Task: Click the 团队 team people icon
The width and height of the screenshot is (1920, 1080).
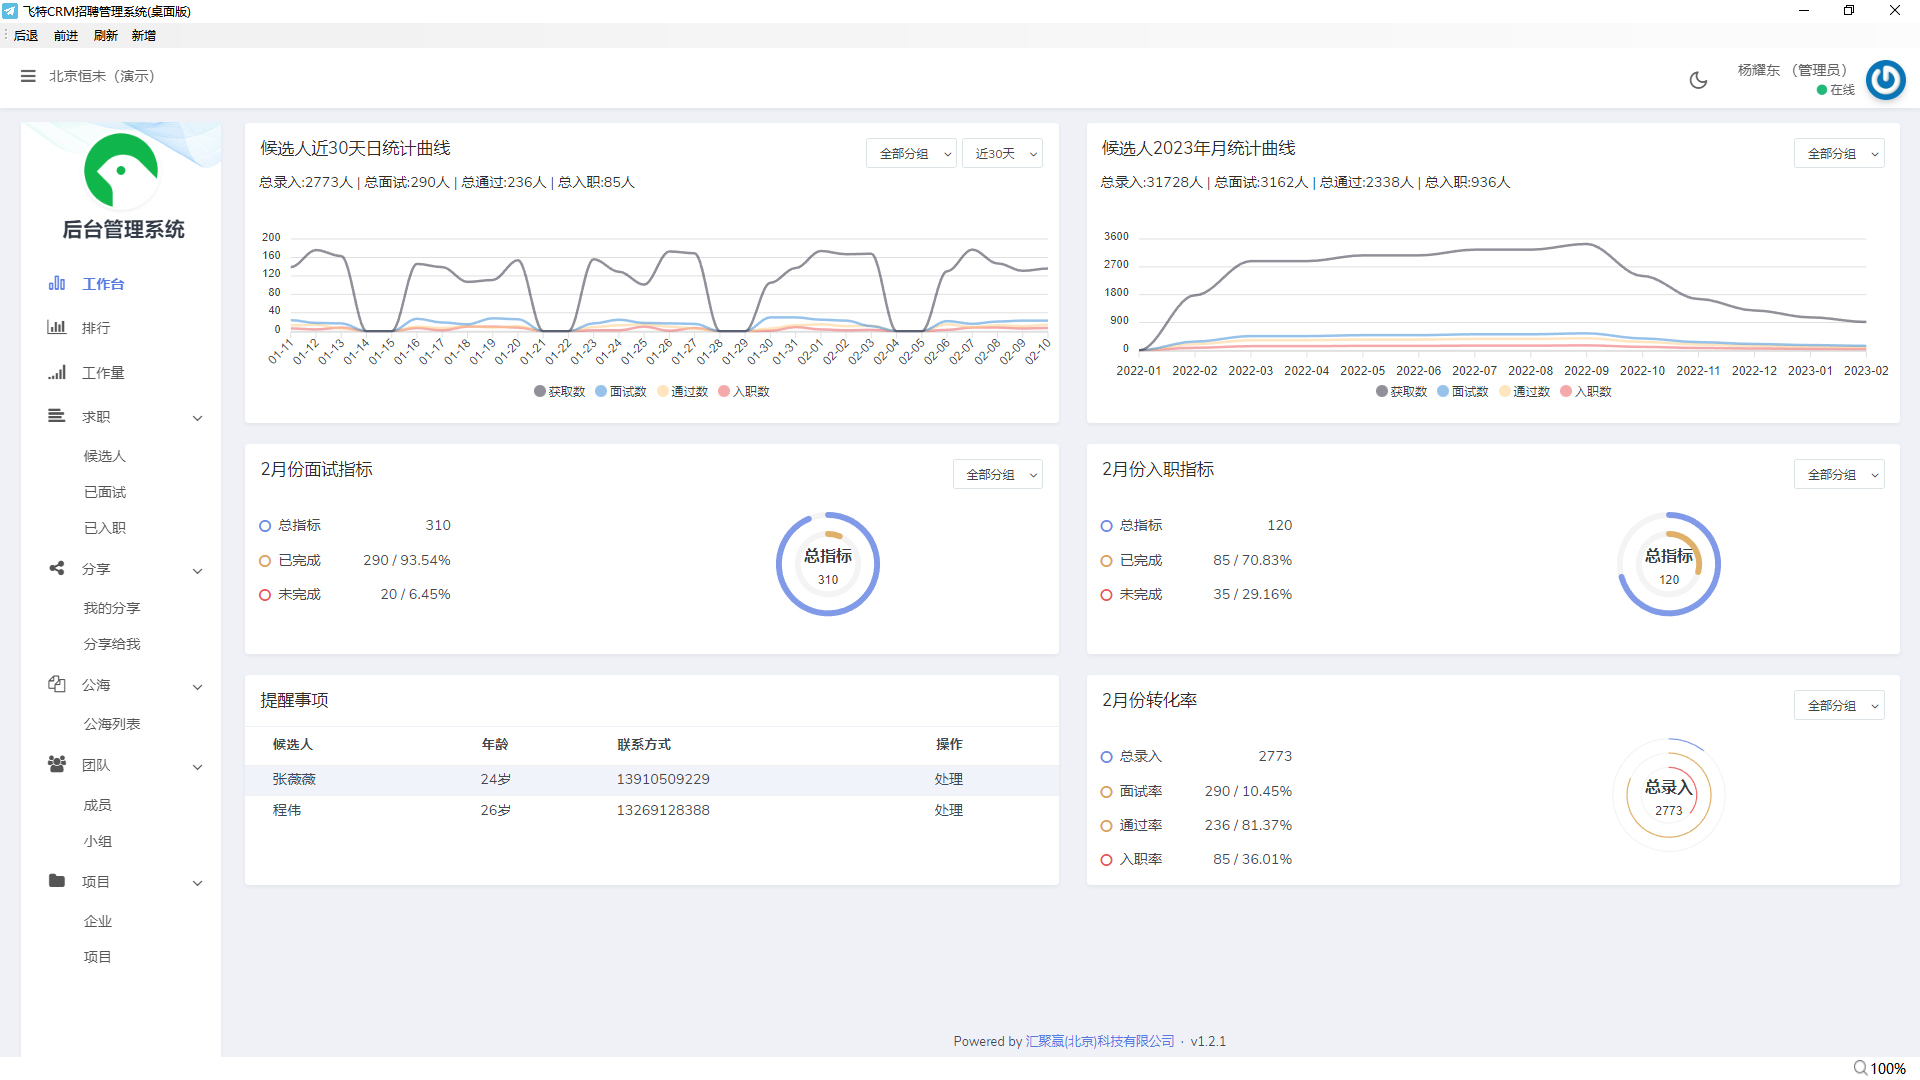Action: coord(57,765)
